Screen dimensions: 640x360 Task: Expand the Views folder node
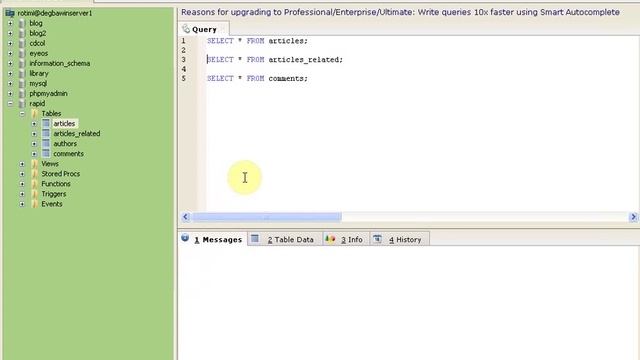coord(22,164)
